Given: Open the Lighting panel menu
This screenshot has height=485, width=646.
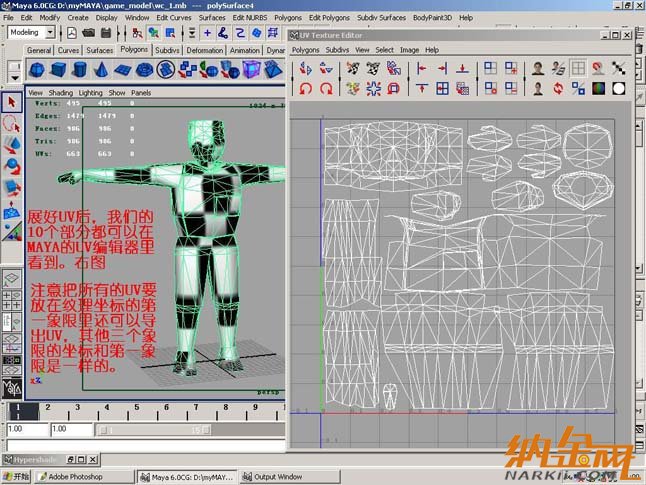Looking at the screenshot, I should 91,93.
